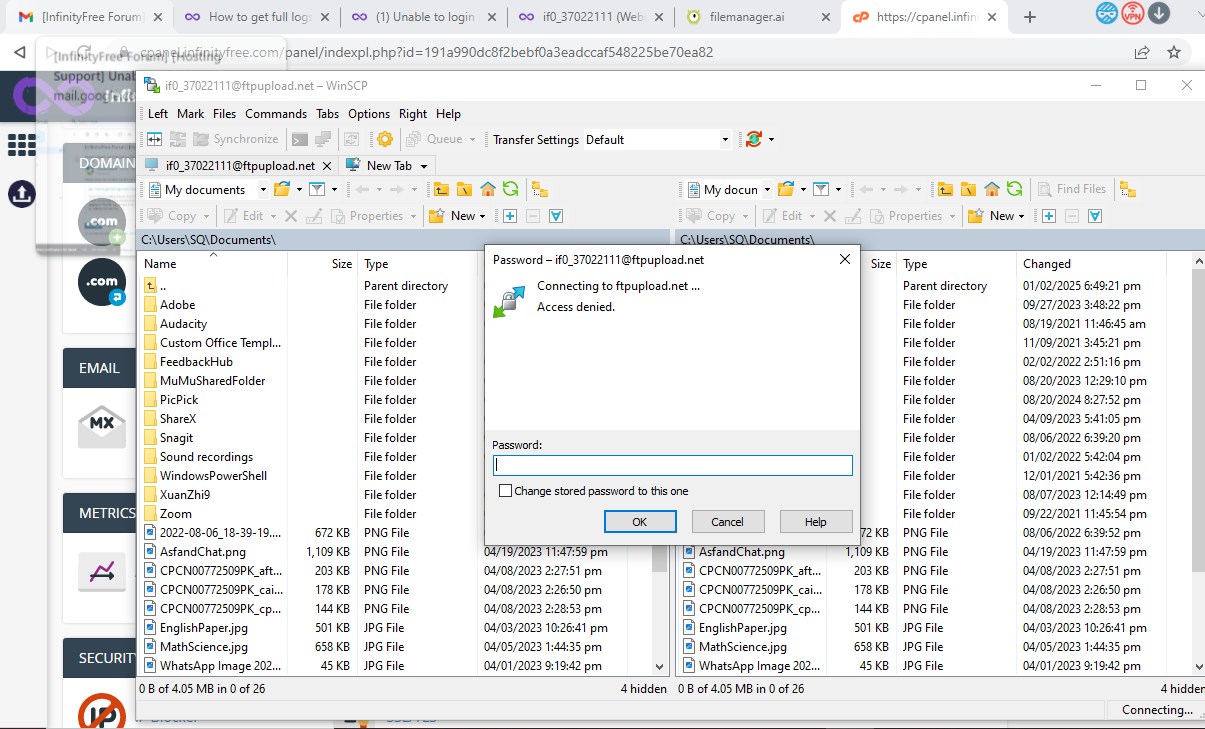
Task: Switch to filemanager.ai browser tab
Action: click(756, 17)
